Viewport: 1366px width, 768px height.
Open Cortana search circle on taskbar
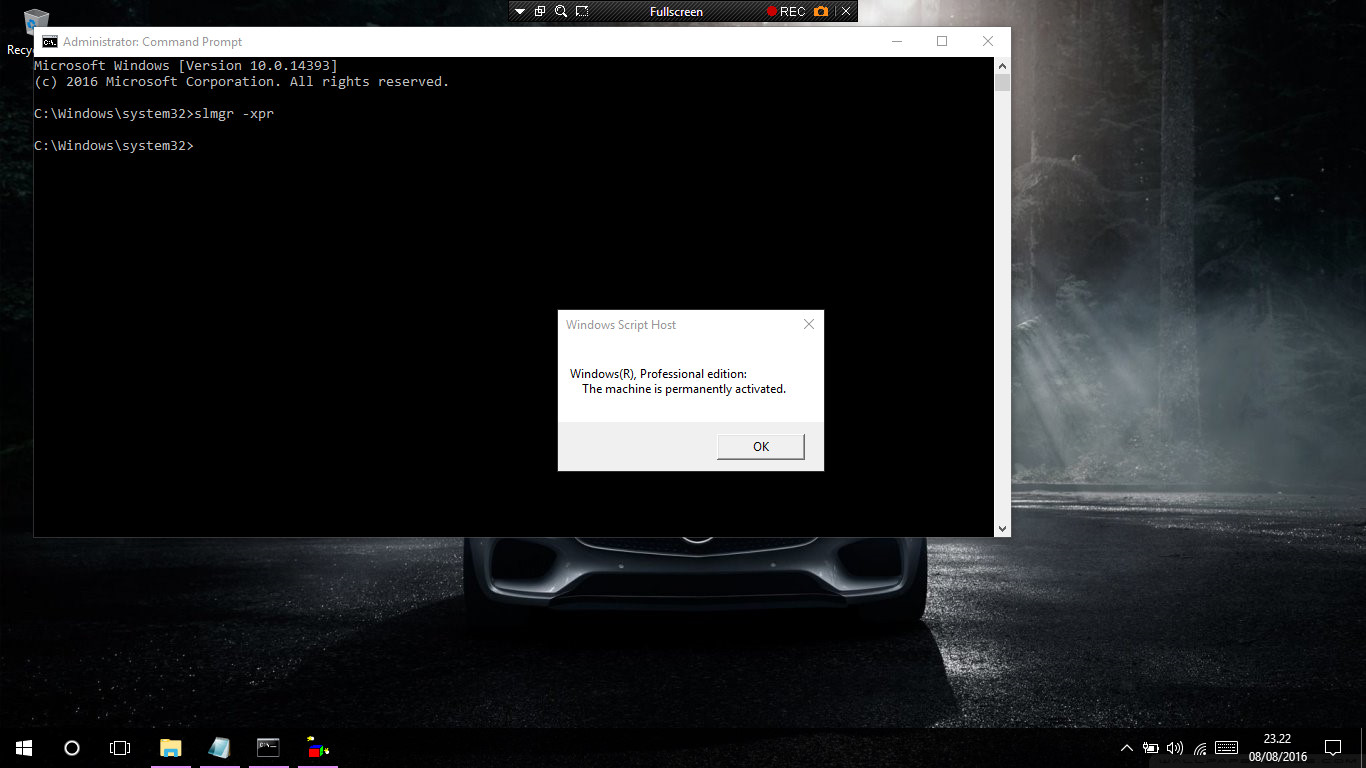tap(72, 747)
